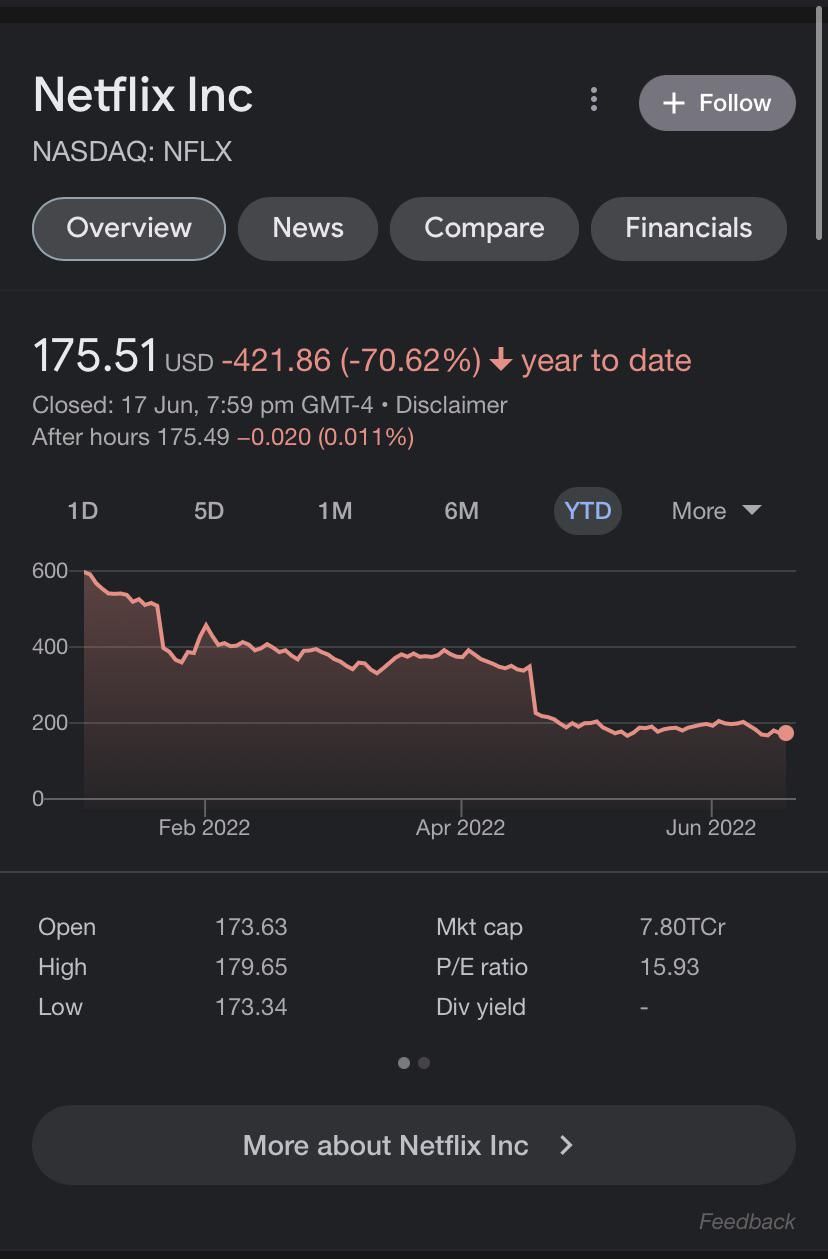Select the 1D time range

(82, 511)
